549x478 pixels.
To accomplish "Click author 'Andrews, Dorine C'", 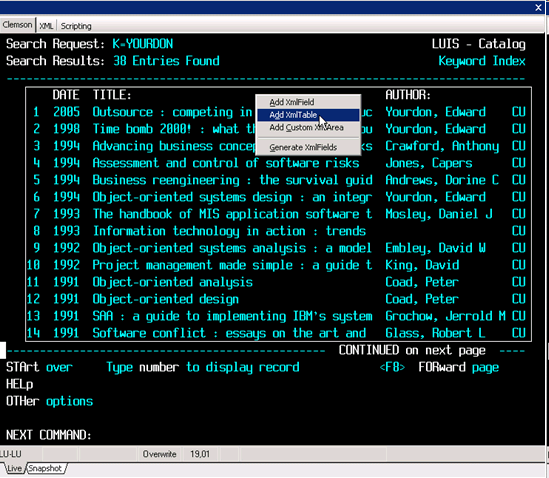I will coord(442,180).
